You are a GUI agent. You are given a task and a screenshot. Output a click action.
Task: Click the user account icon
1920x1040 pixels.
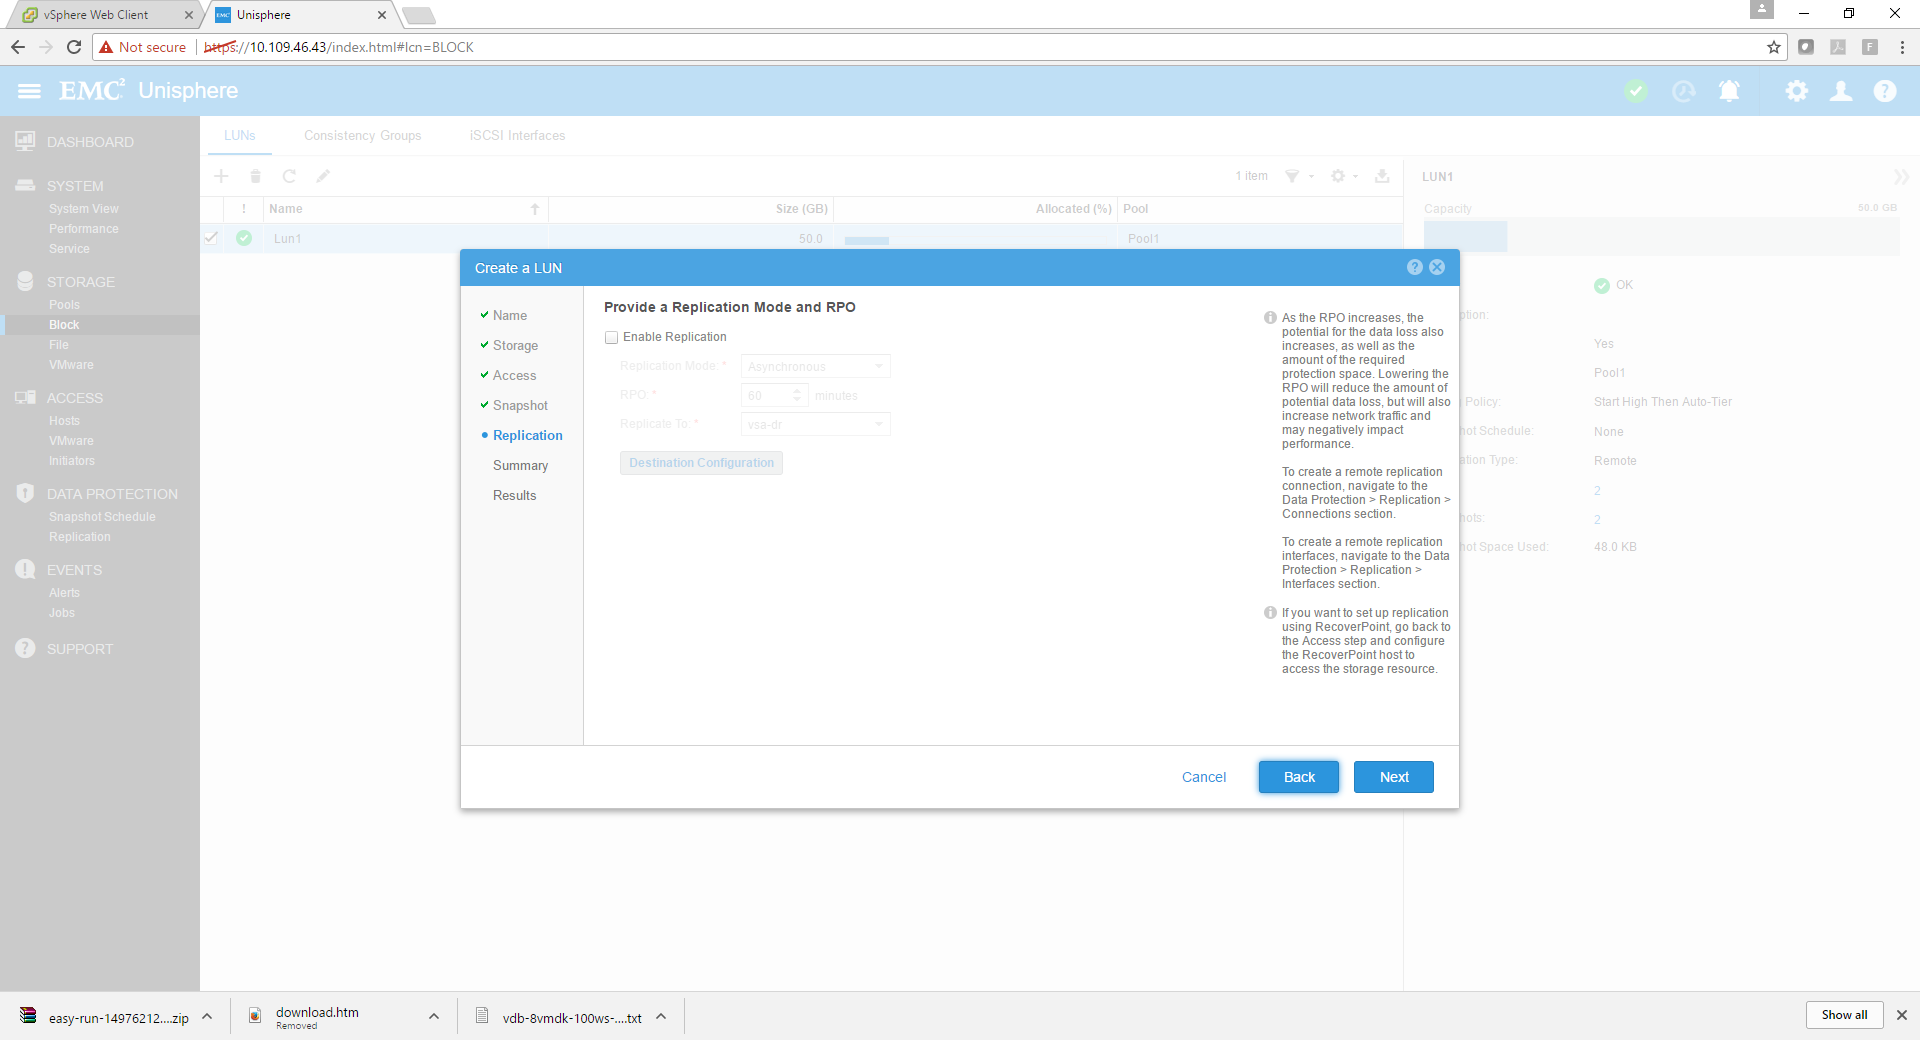(1840, 91)
